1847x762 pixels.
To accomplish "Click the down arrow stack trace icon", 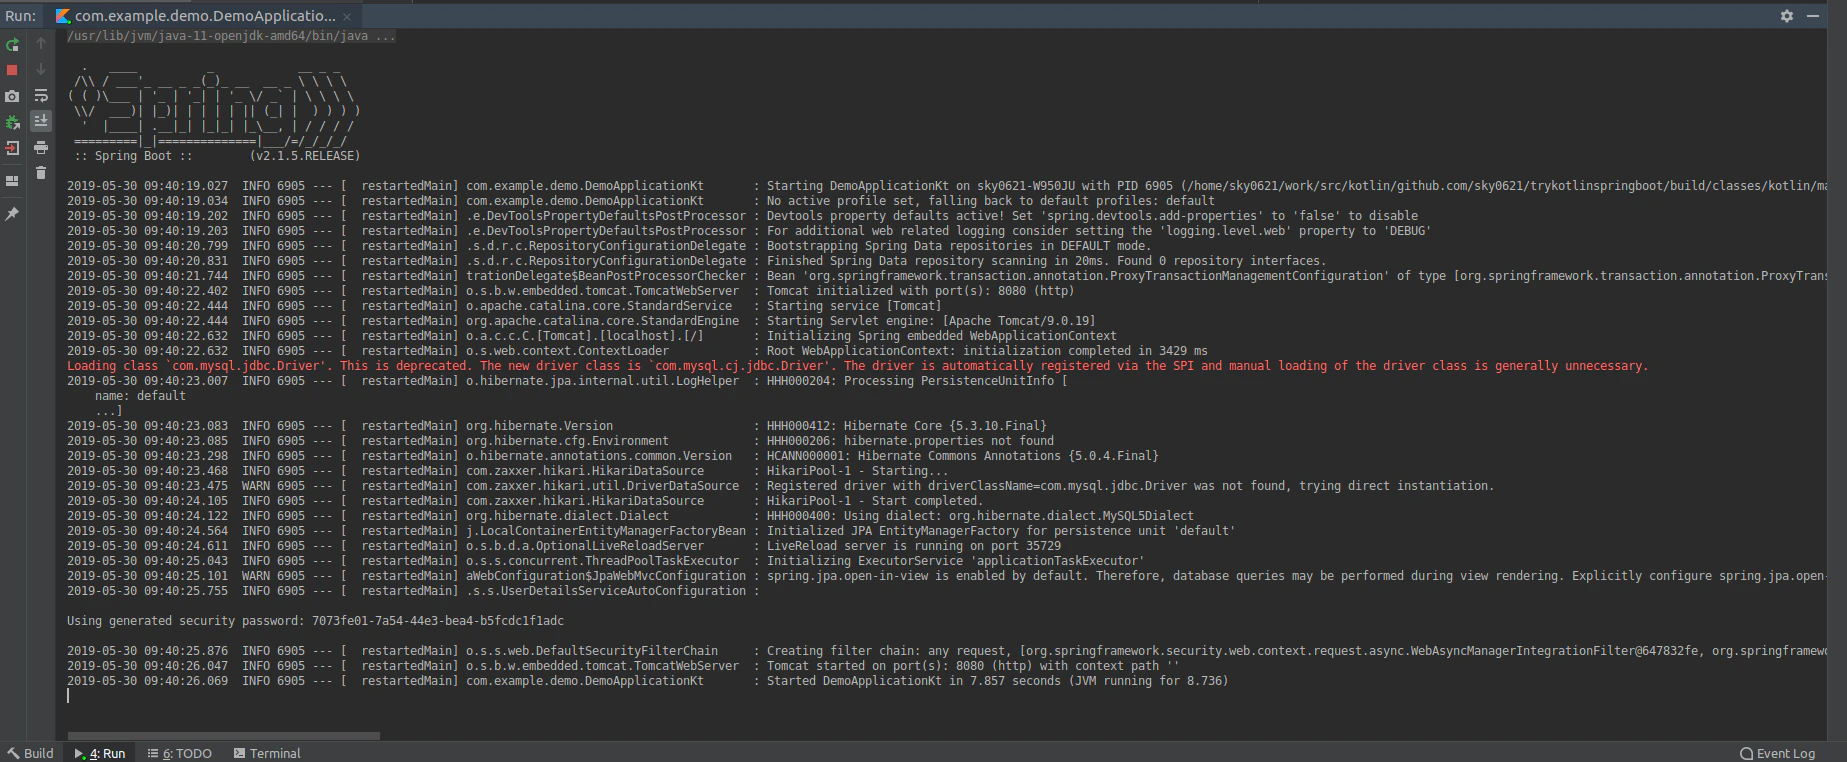I will click(41, 70).
